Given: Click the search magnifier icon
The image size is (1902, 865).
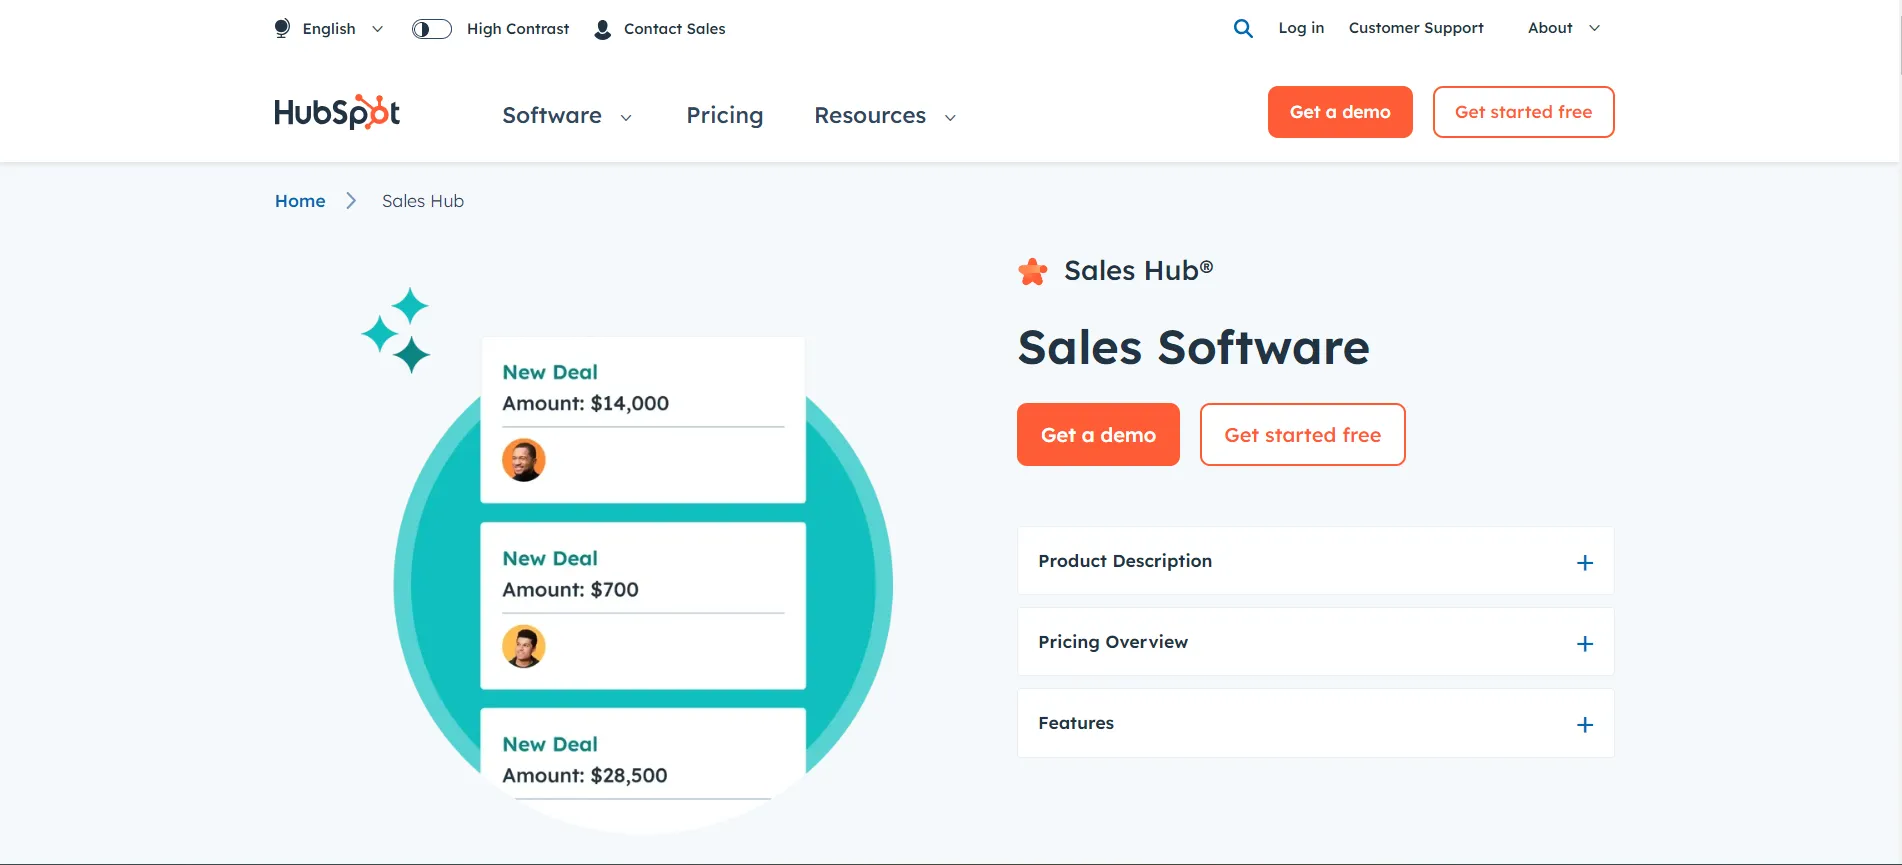Looking at the screenshot, I should pos(1243,28).
